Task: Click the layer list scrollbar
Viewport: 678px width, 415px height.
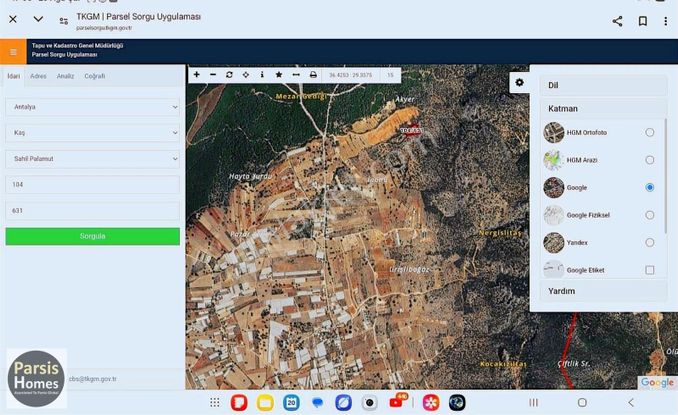Action: [x=665, y=177]
